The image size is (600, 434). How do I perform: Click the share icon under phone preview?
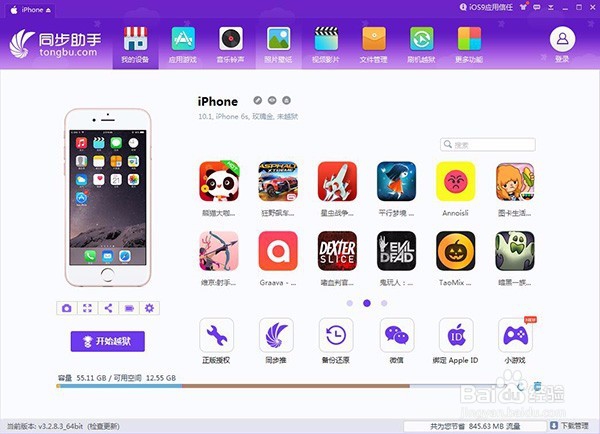[x=108, y=308]
